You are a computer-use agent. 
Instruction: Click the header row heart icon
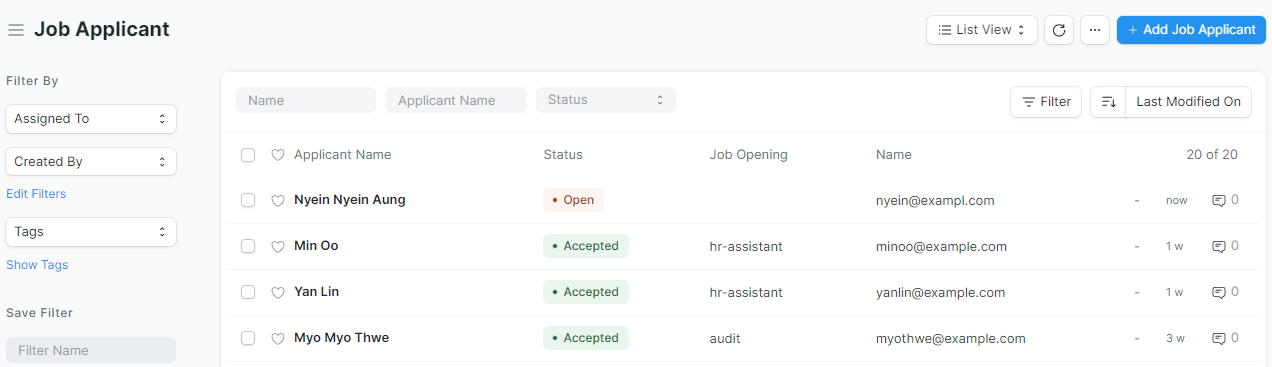(278, 155)
